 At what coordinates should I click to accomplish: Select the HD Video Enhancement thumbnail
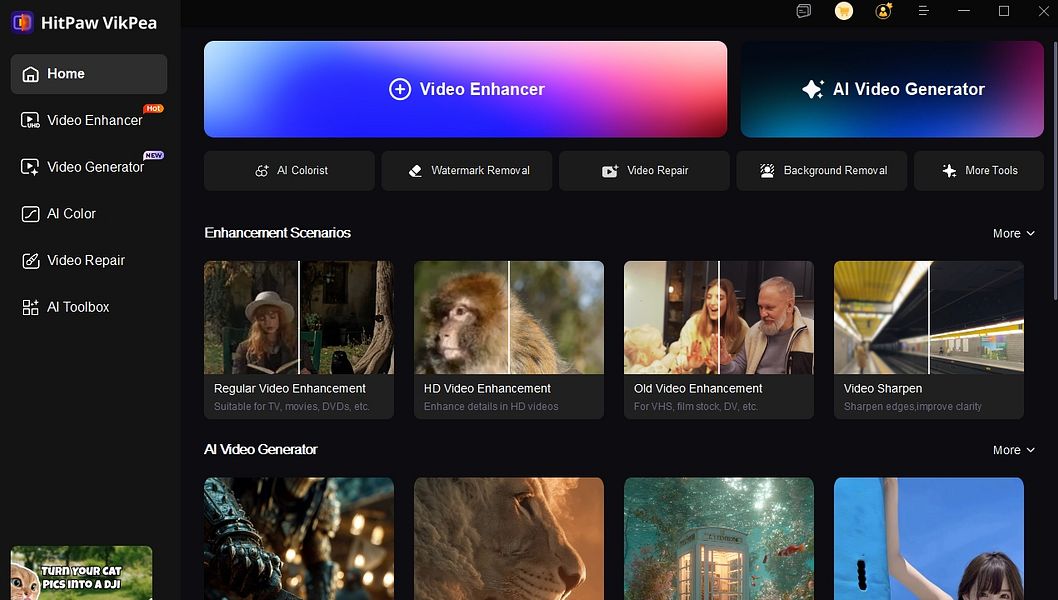509,317
